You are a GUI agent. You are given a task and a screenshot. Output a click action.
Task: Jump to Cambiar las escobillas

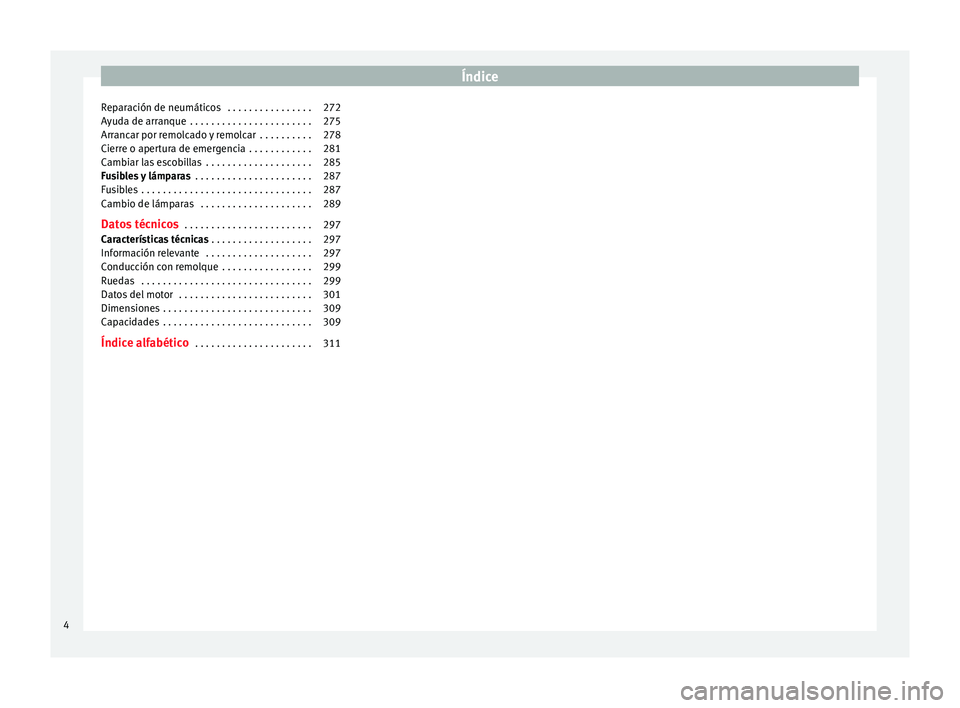pos(151,163)
